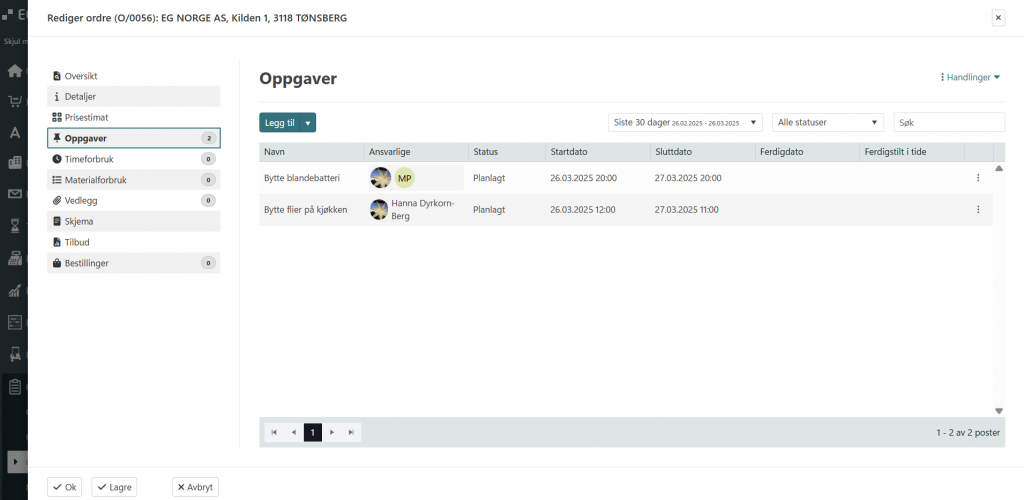Open three-dot menu for Bytte flier på kjøkken

coord(977,210)
